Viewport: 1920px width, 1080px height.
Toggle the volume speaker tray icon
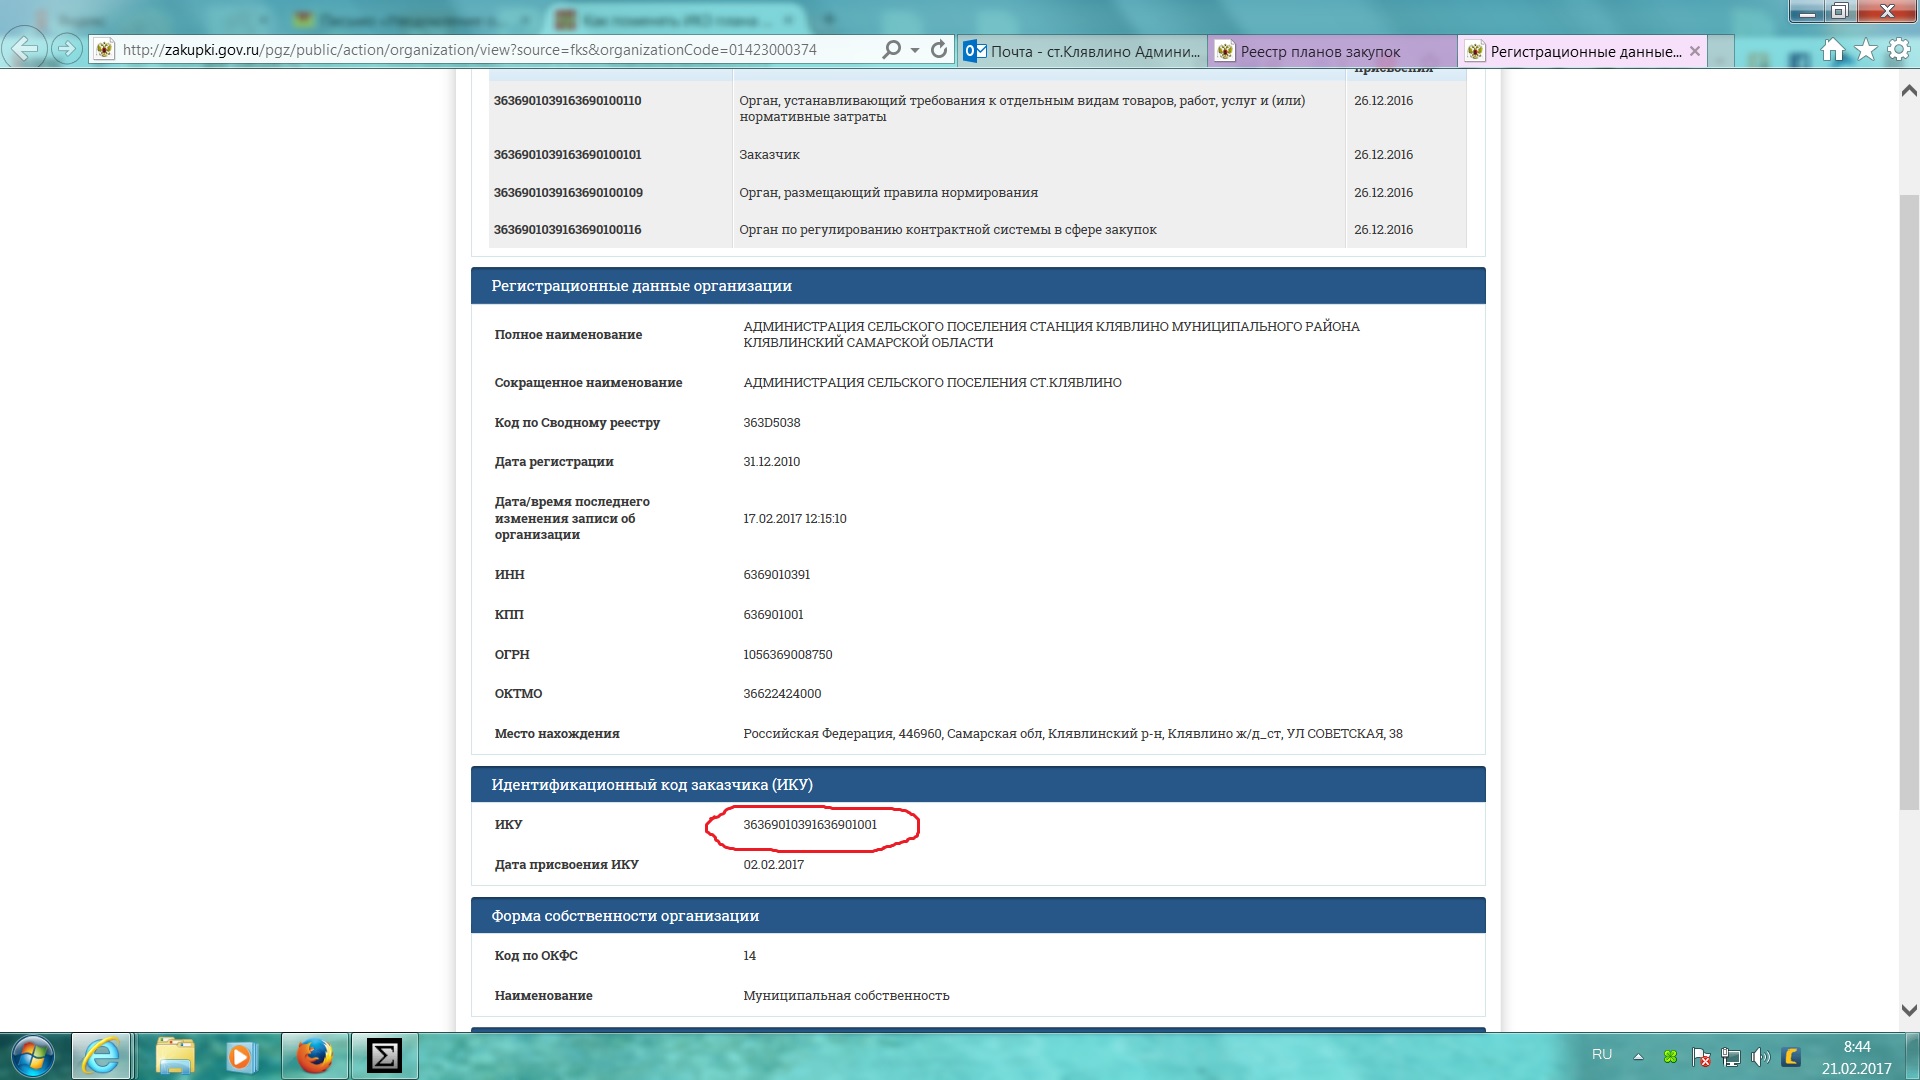[1761, 1056]
